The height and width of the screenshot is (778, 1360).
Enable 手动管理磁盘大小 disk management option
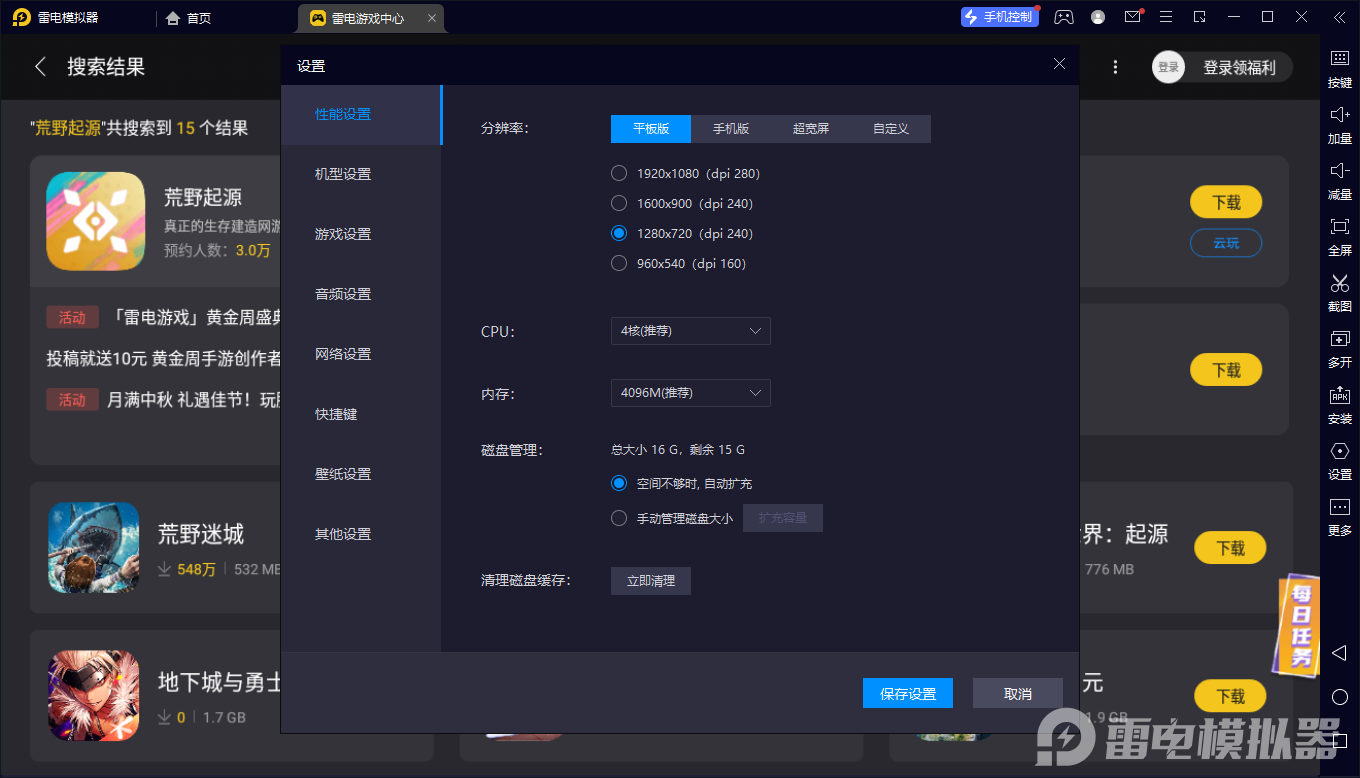point(618,518)
